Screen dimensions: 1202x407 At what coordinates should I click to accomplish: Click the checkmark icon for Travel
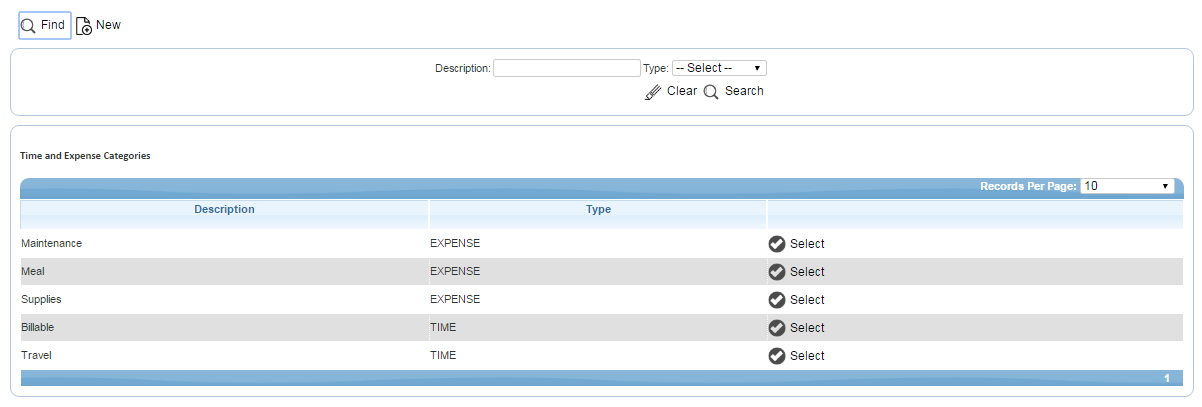777,356
